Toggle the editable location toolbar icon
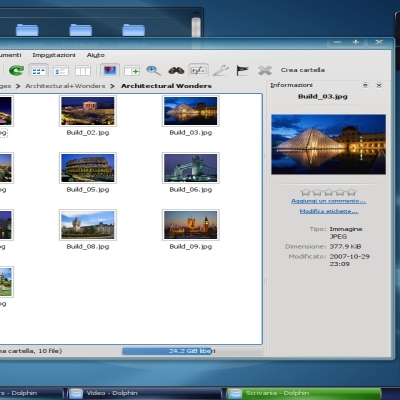Screen dimensions: 400x400 click(x=198, y=70)
